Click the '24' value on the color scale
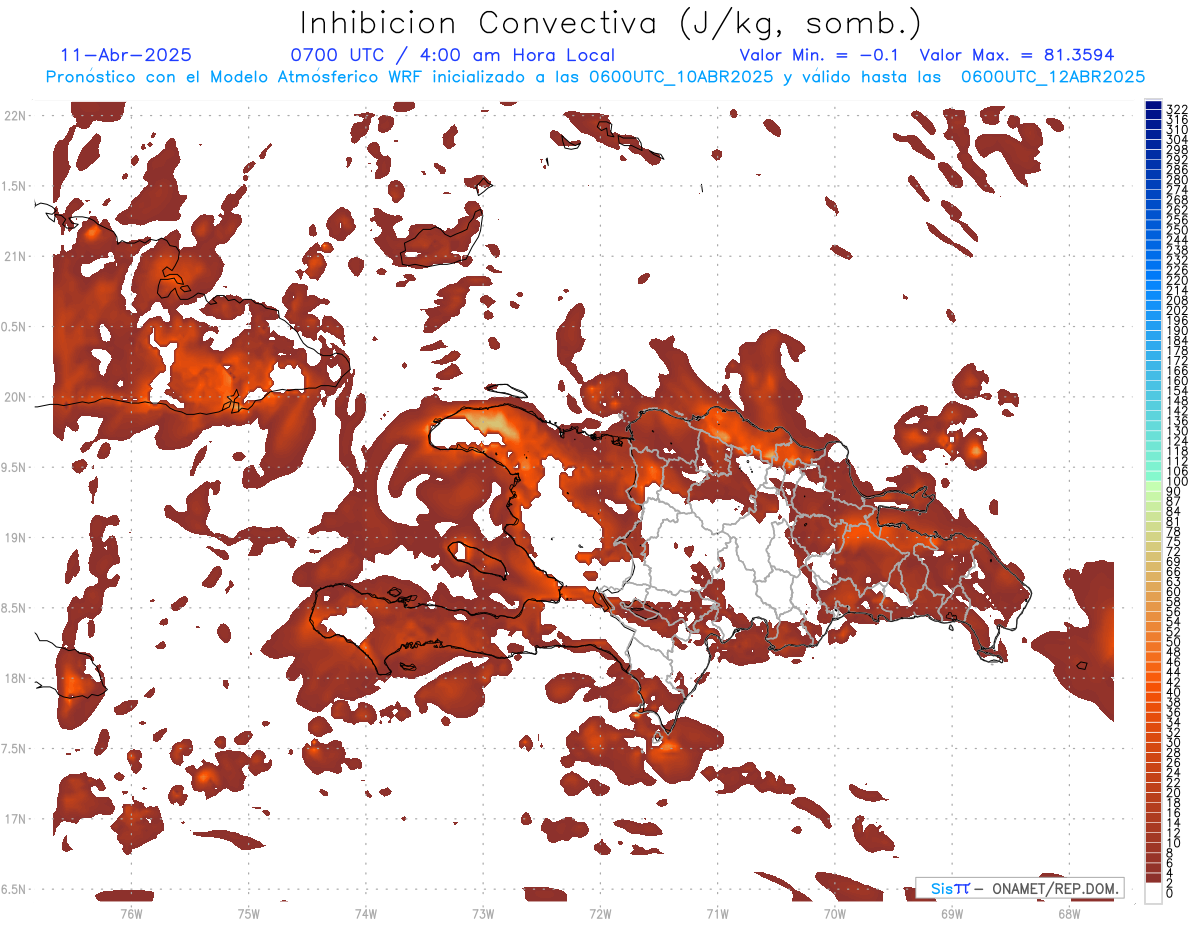Viewport: 1200px width, 927px height. [x=1174, y=773]
